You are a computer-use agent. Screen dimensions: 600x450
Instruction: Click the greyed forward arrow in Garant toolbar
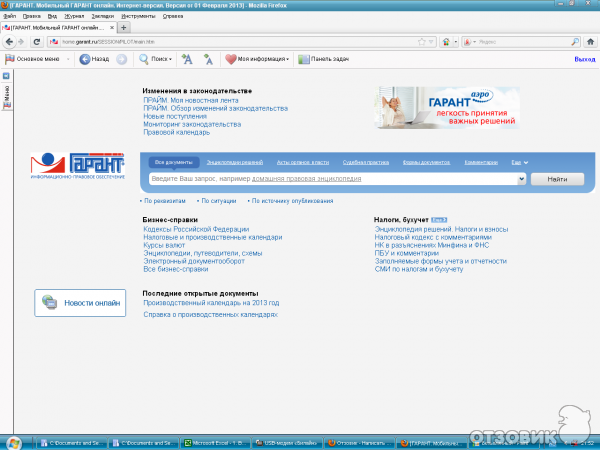pos(121,59)
